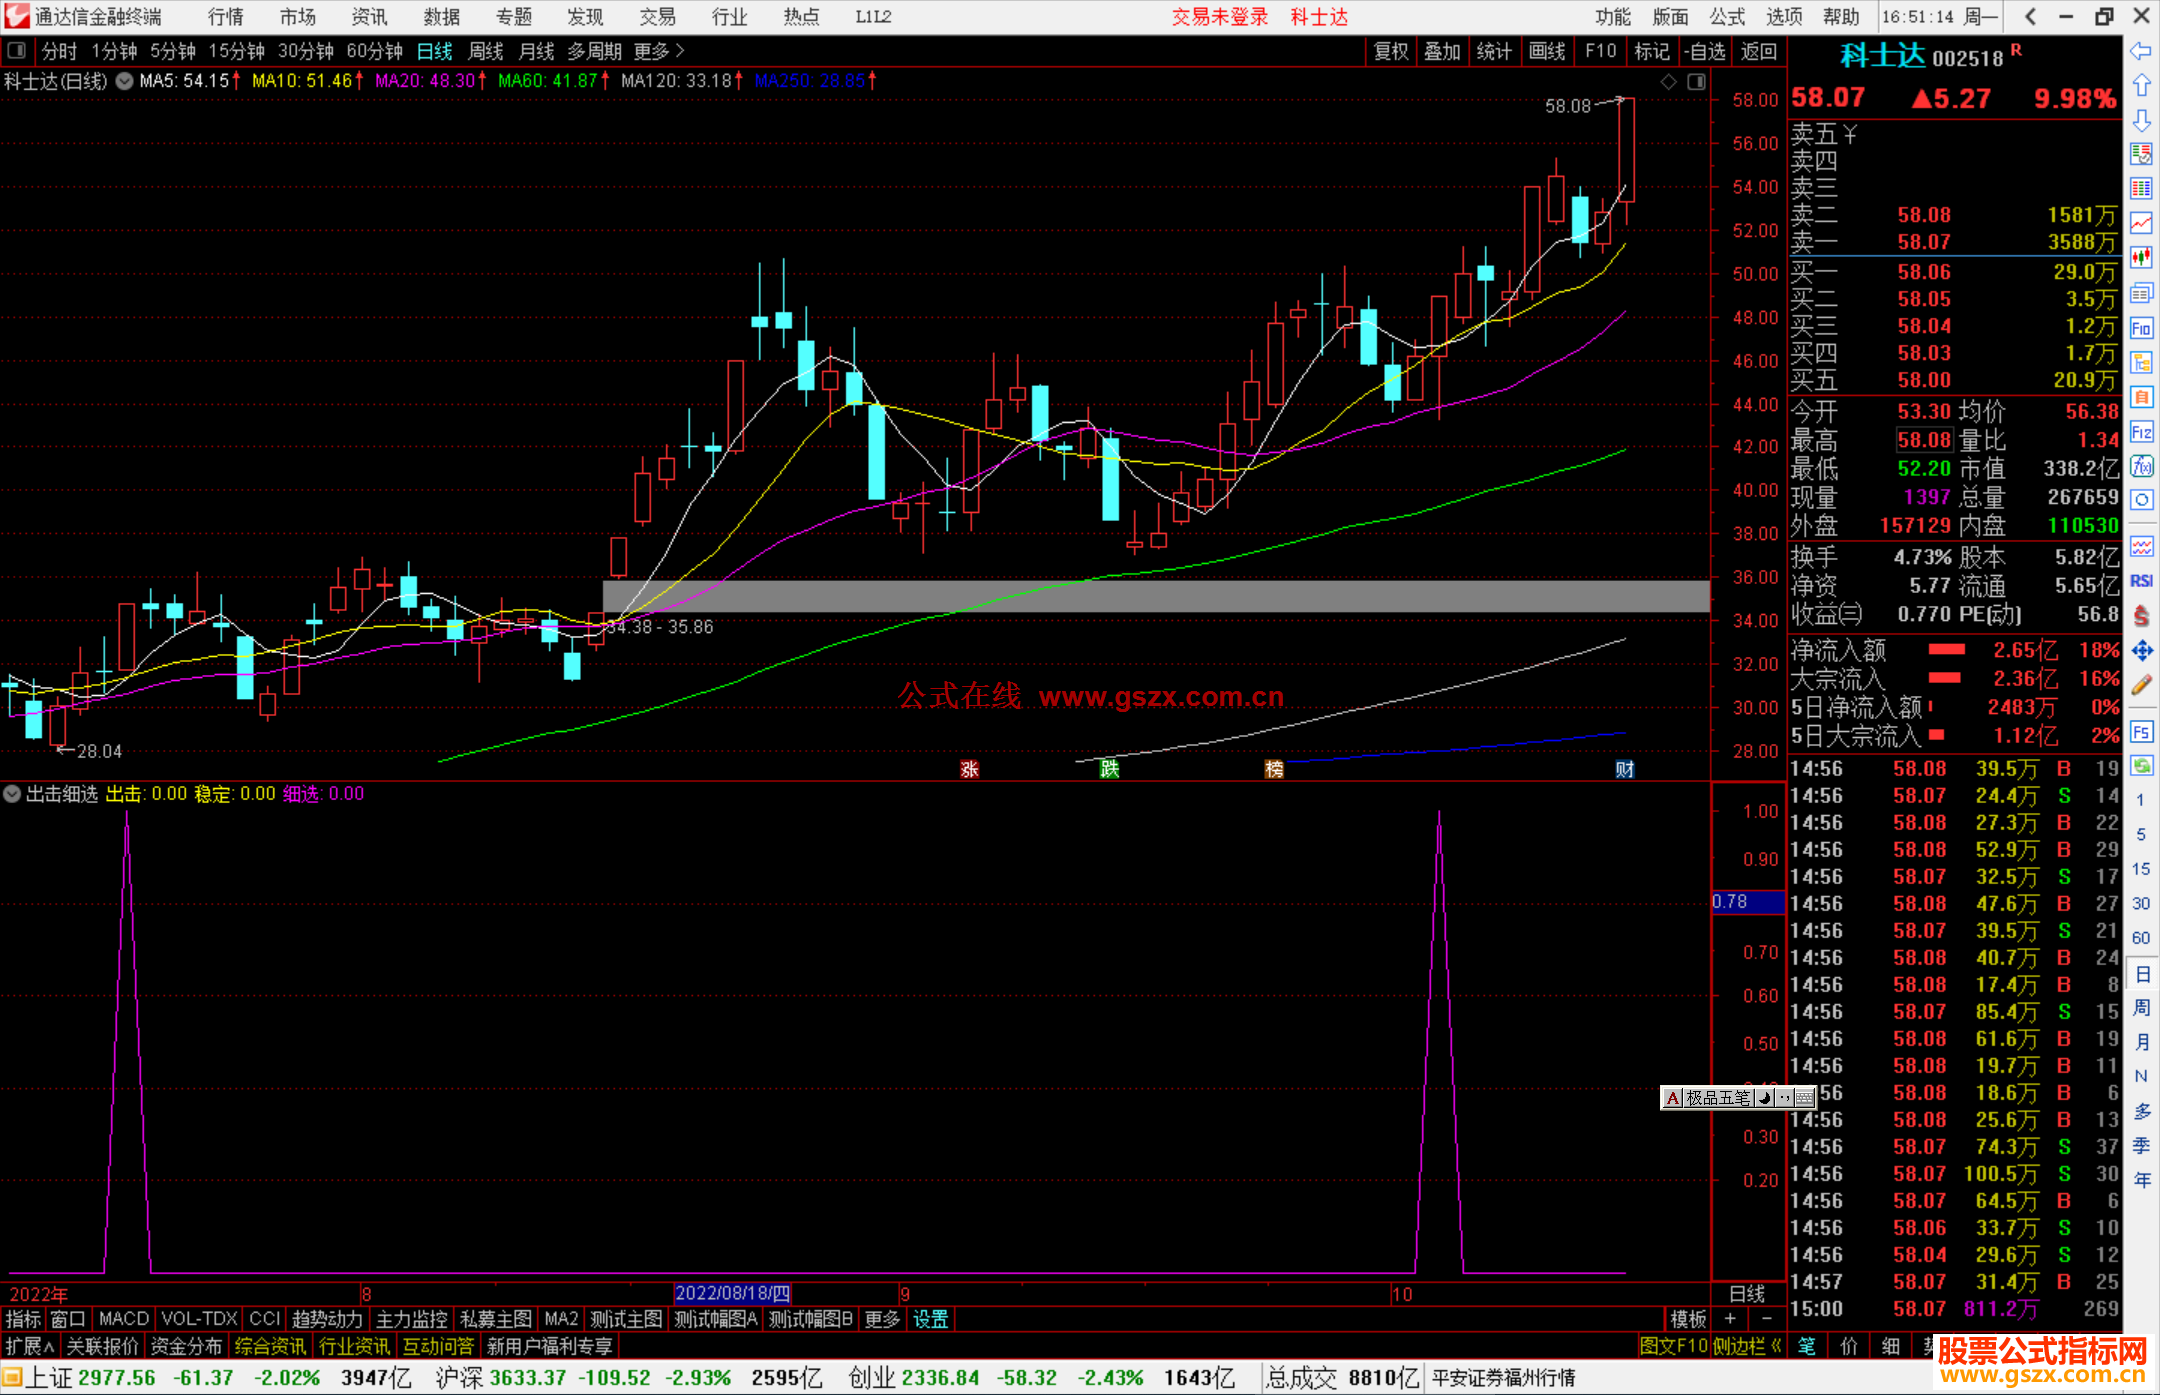
Task: Open the 公式 menu
Action: [x=1727, y=17]
